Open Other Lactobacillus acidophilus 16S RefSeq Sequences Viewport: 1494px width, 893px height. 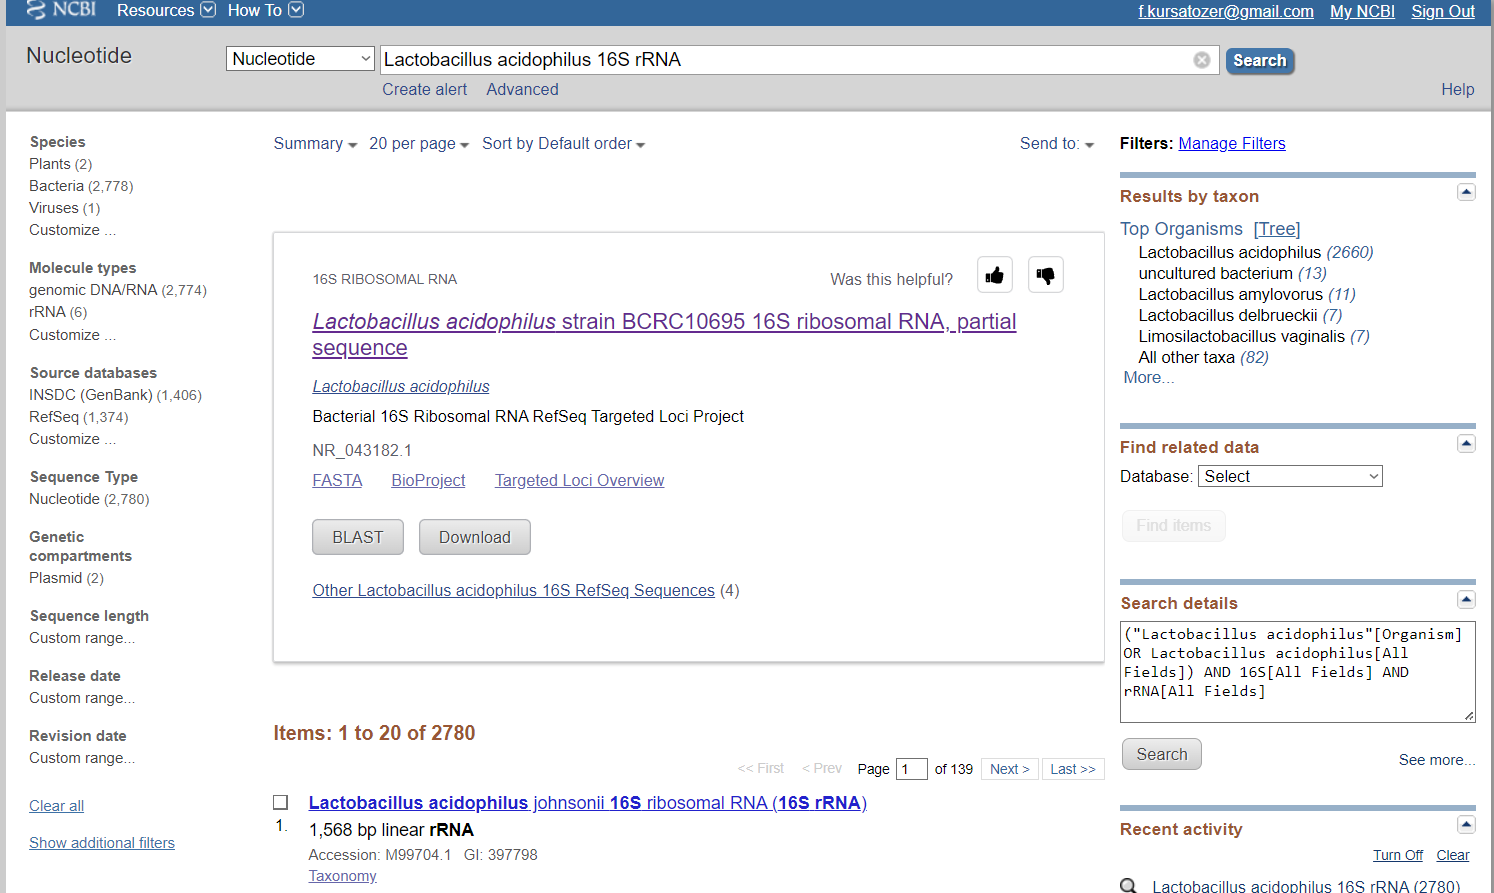(x=513, y=590)
